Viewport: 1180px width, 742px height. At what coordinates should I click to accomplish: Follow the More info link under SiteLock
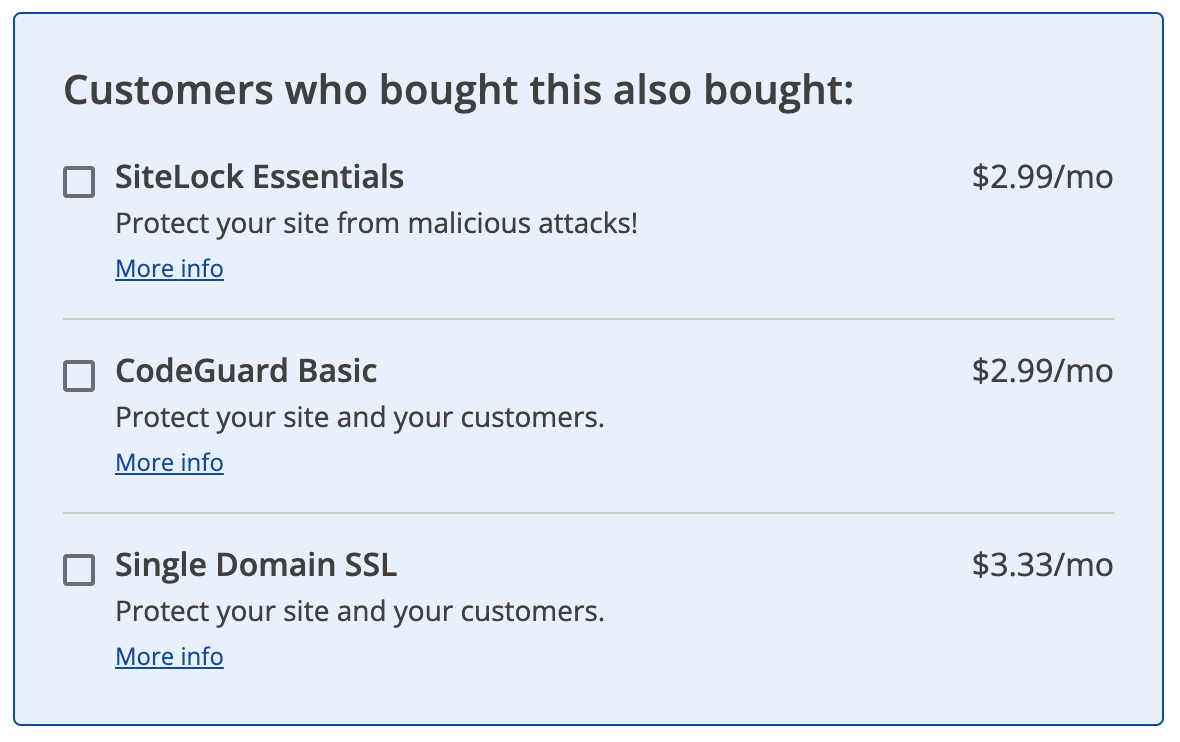click(x=169, y=268)
